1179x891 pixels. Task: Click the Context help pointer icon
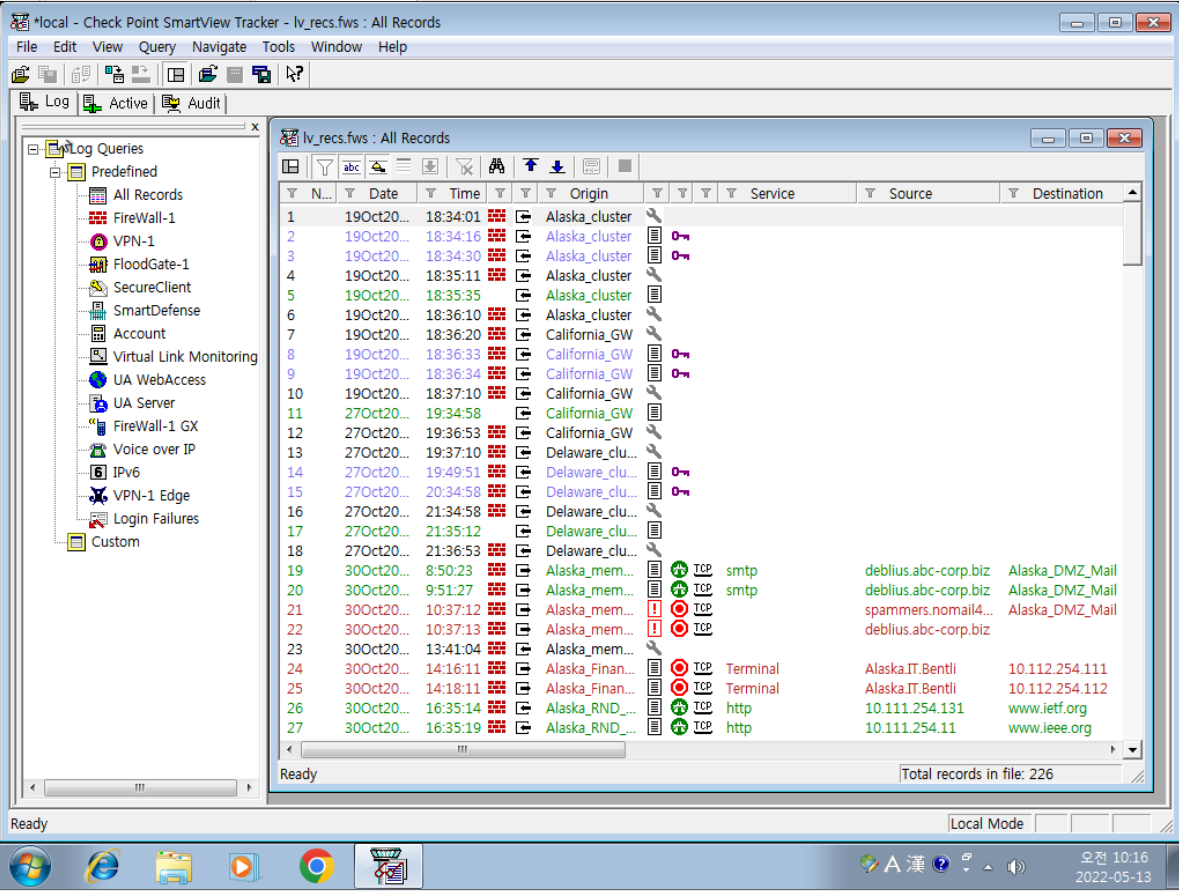294,74
